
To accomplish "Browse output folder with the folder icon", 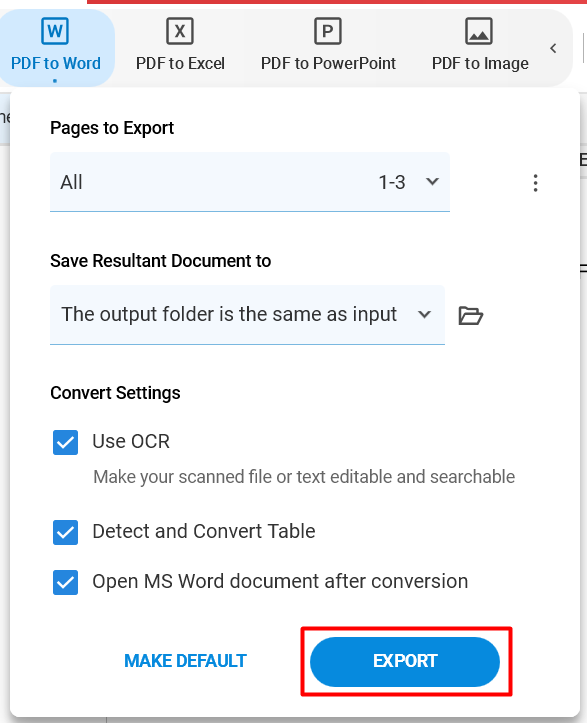I will pyautogui.click(x=471, y=316).
